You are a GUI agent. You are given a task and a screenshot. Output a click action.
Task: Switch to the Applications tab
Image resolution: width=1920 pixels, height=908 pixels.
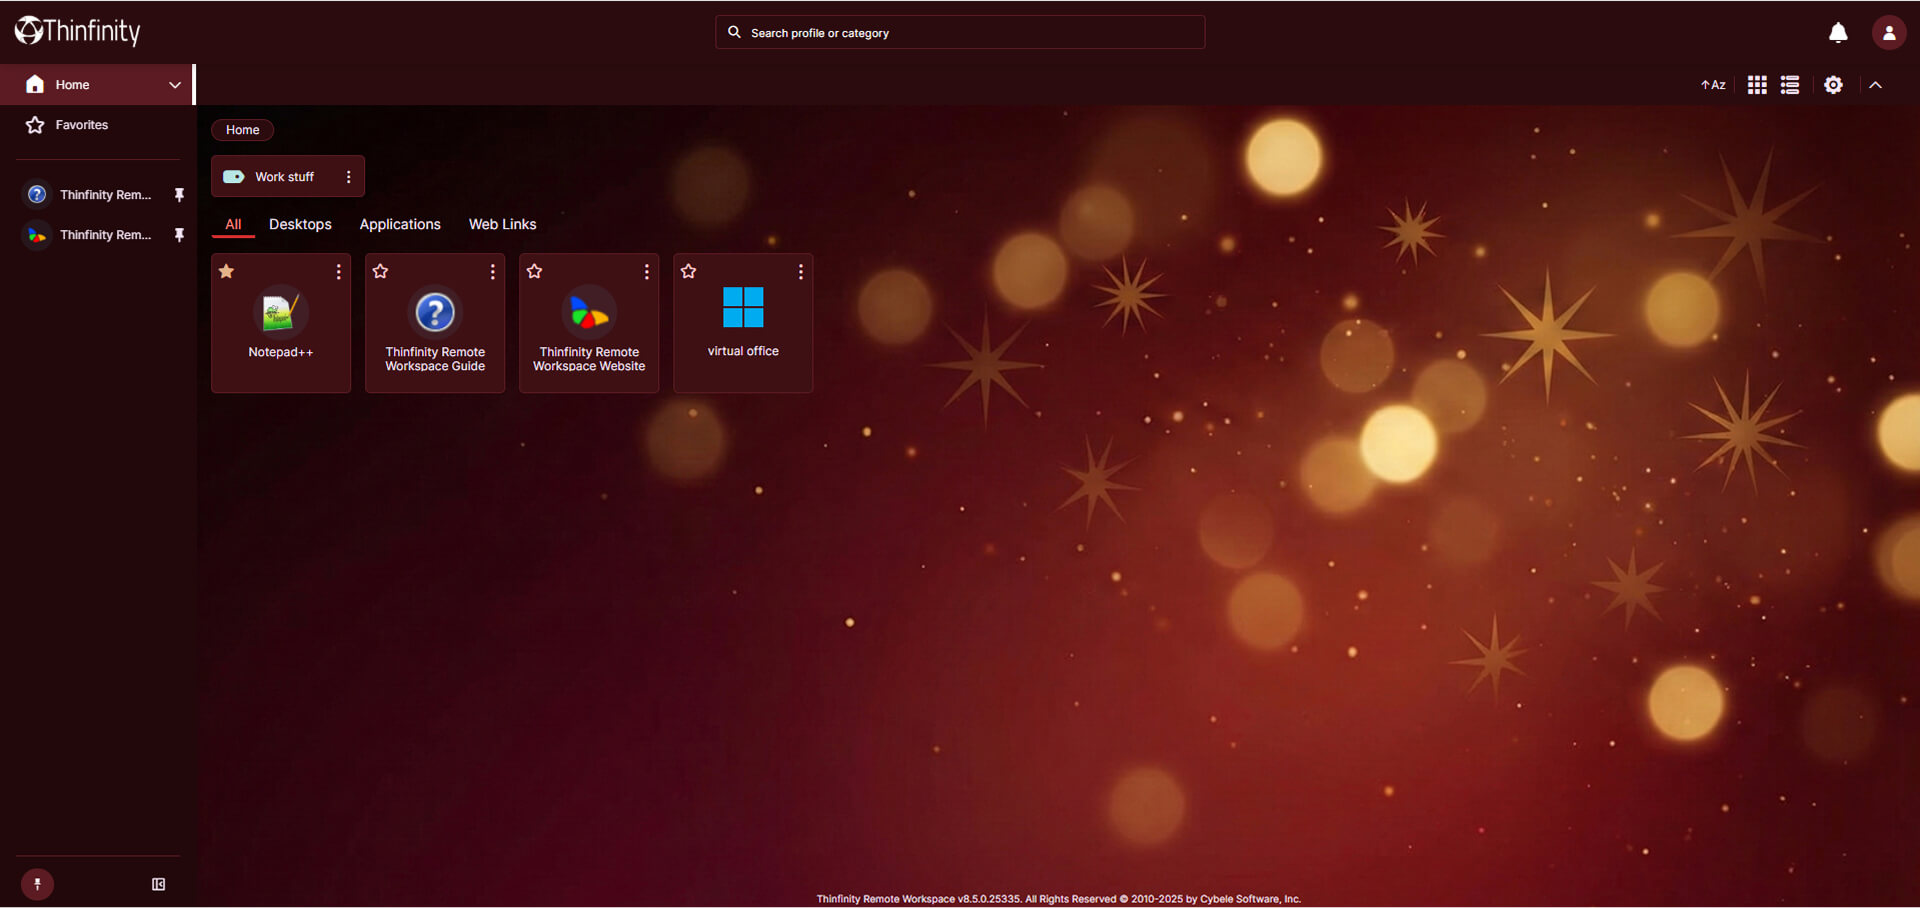(400, 224)
